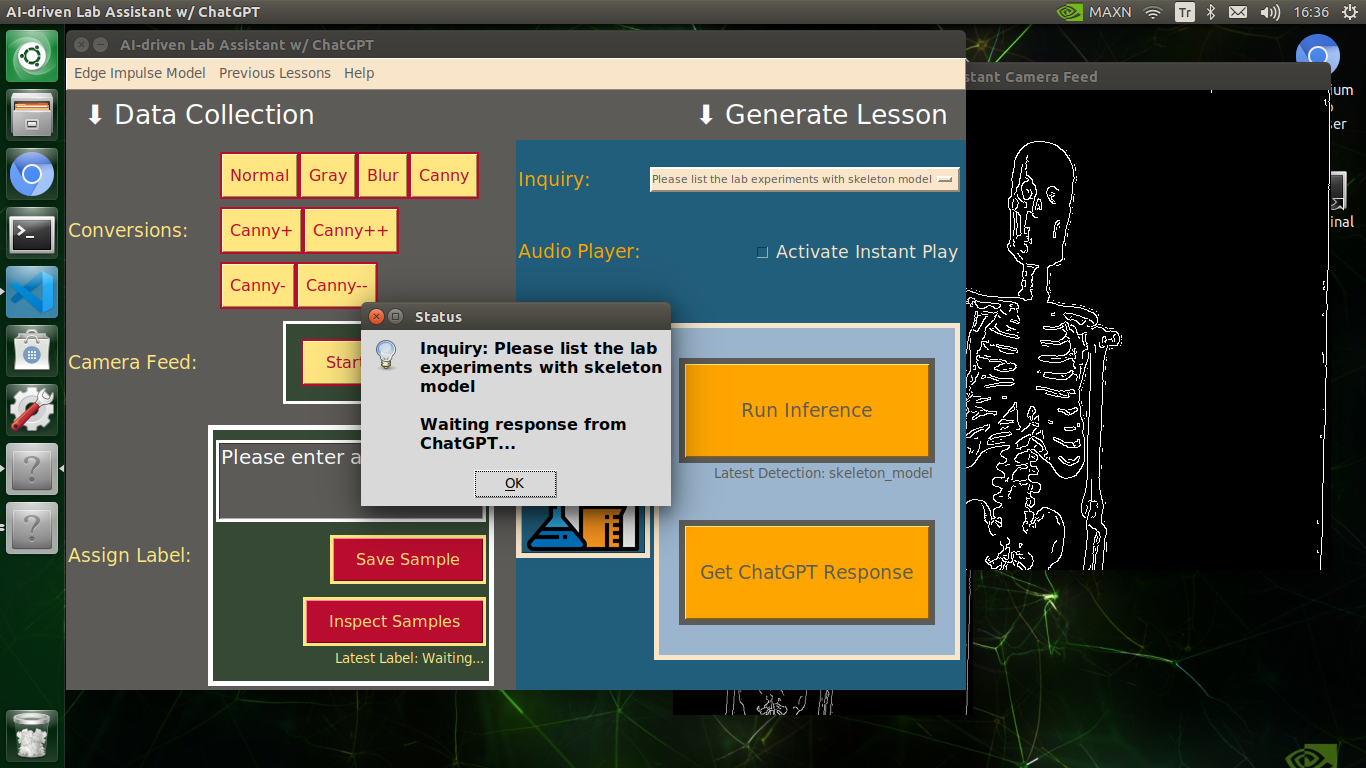This screenshot has height=768, width=1366.
Task: Click the upper question-mark dock icon
Action: point(33,469)
